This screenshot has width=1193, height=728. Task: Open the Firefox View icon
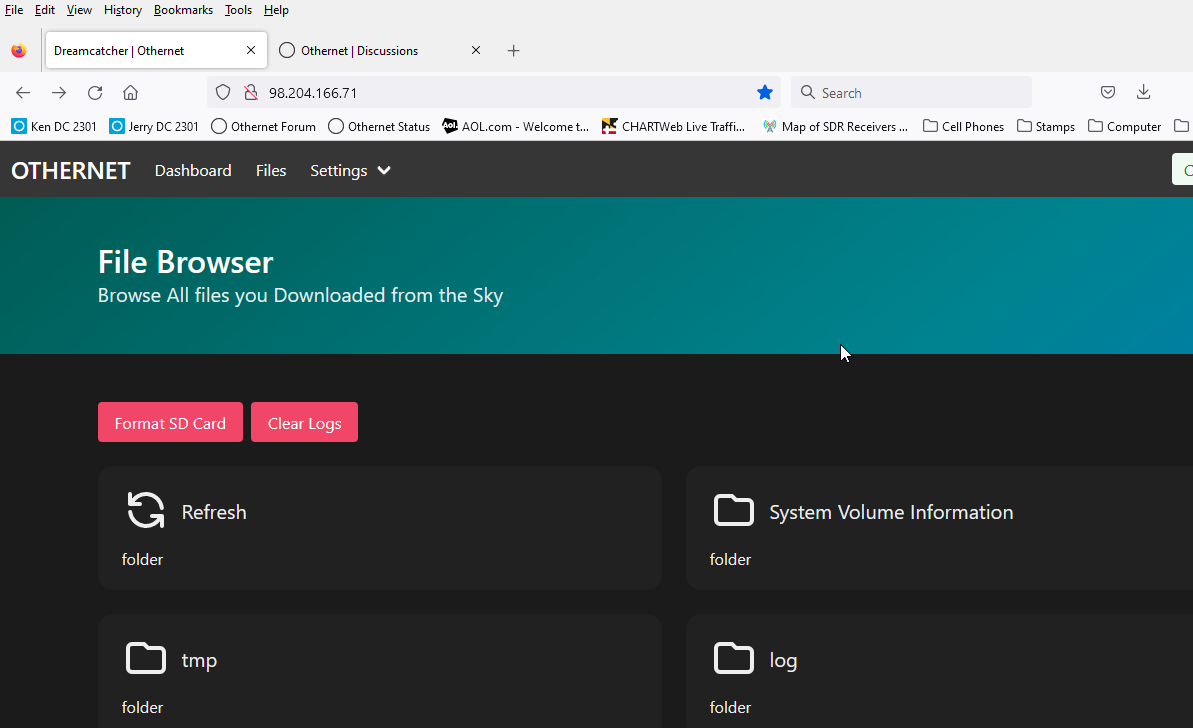coord(19,51)
